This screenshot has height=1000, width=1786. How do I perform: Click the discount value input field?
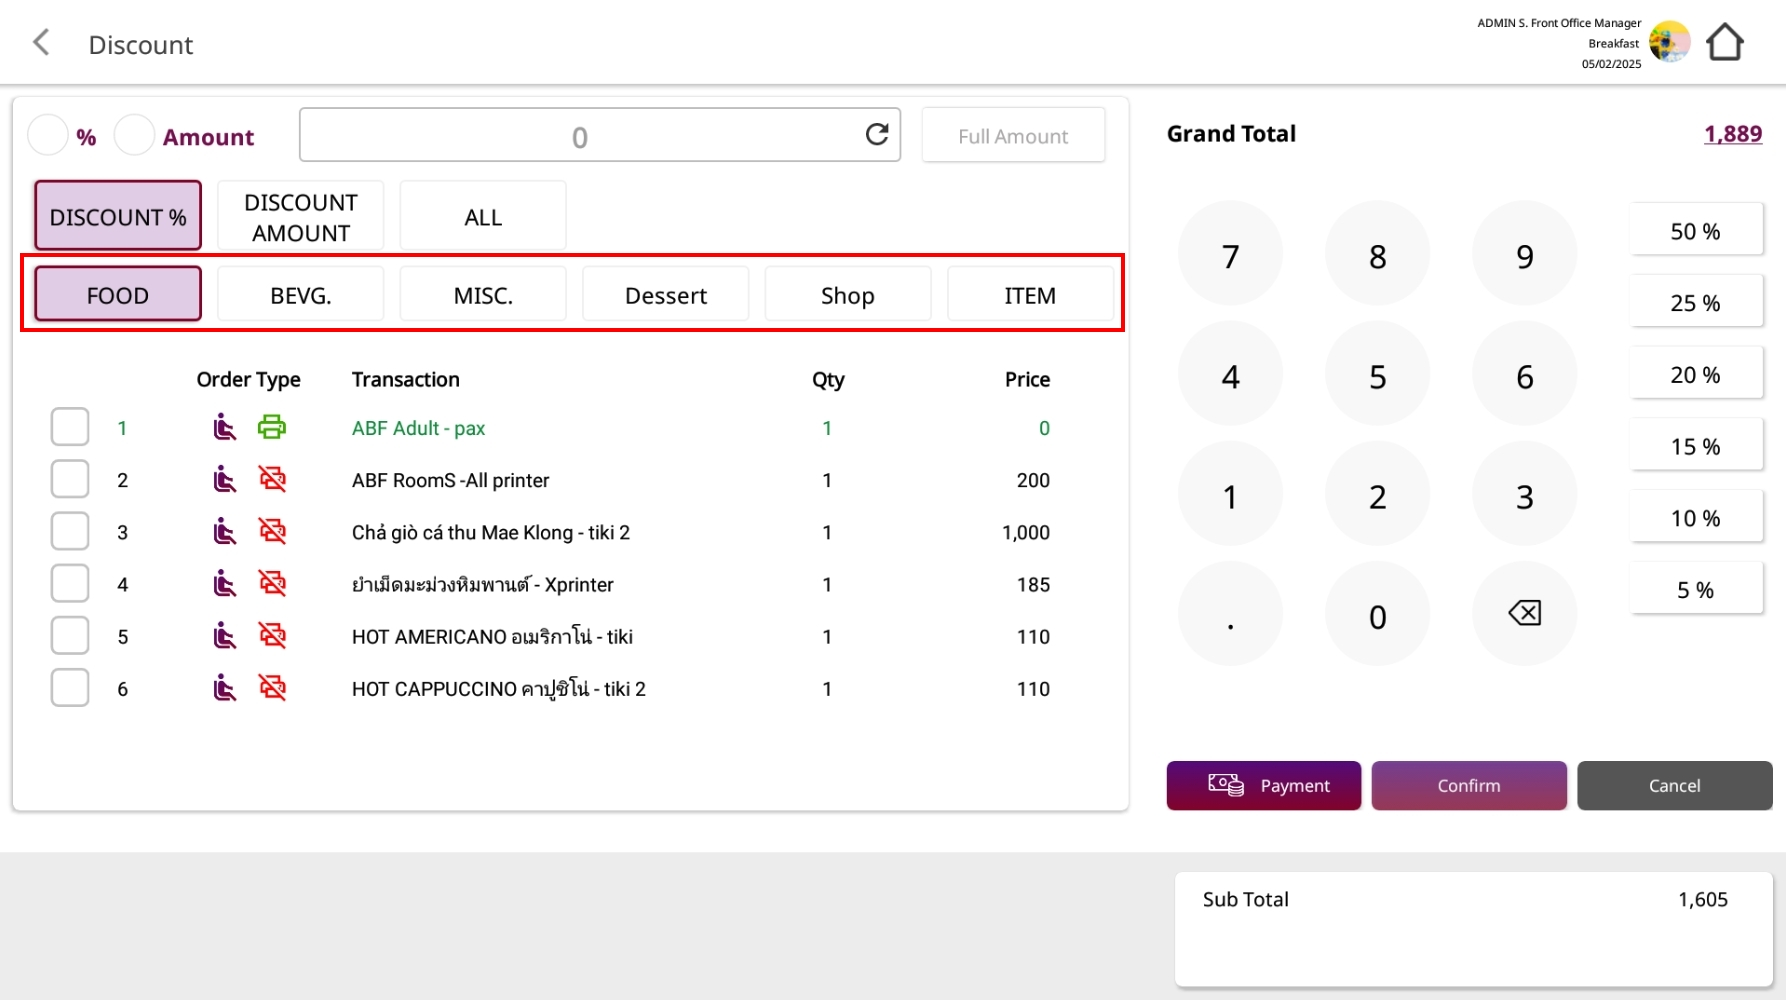click(580, 136)
